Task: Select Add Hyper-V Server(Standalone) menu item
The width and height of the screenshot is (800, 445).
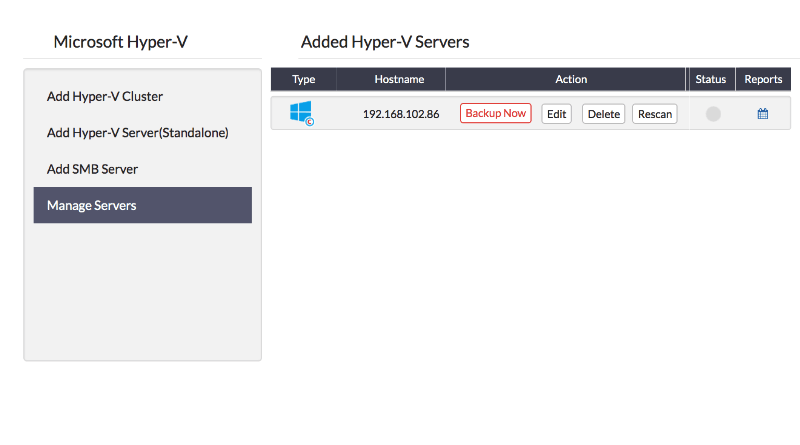Action: coord(138,133)
